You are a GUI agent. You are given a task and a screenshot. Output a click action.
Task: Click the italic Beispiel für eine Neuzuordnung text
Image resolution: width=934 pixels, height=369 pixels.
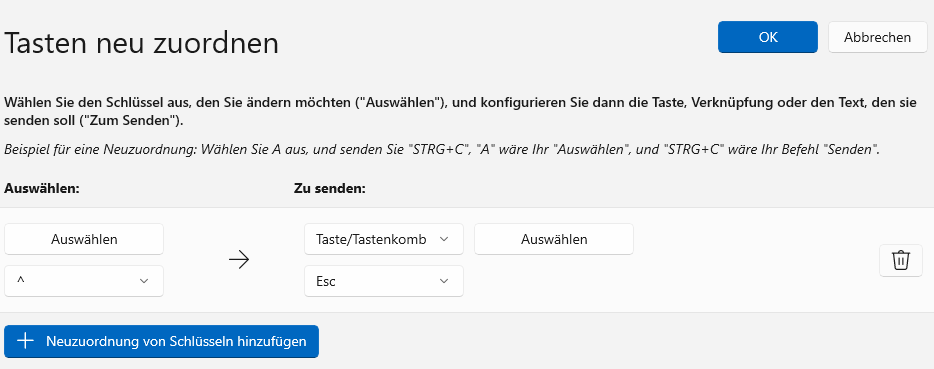[442, 150]
